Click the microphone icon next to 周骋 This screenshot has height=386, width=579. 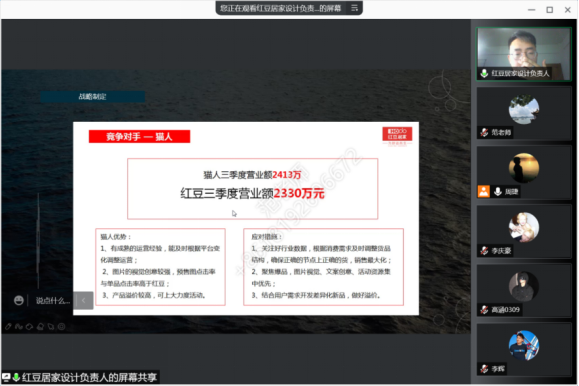(x=497, y=191)
